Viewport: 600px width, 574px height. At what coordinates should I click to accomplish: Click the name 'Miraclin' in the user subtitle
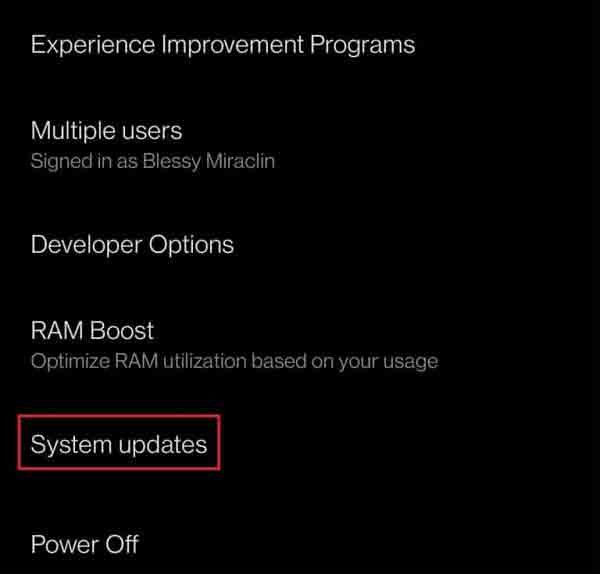(x=240, y=160)
